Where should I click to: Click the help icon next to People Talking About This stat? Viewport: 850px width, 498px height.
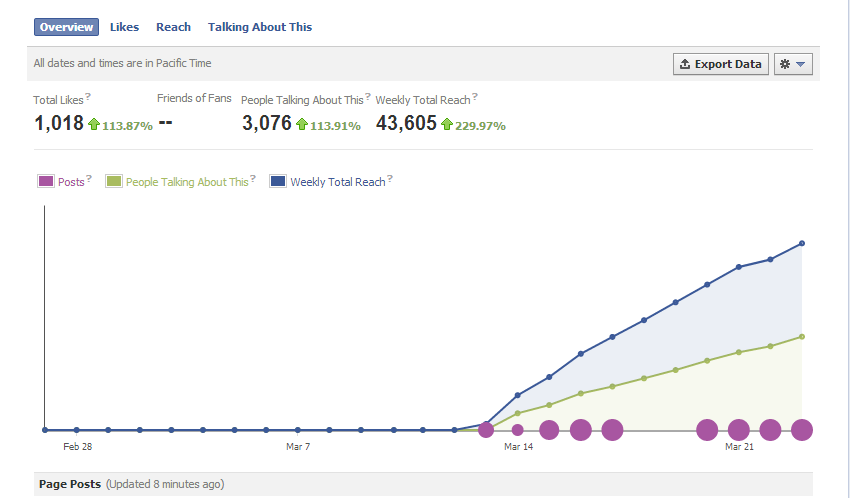point(368,96)
